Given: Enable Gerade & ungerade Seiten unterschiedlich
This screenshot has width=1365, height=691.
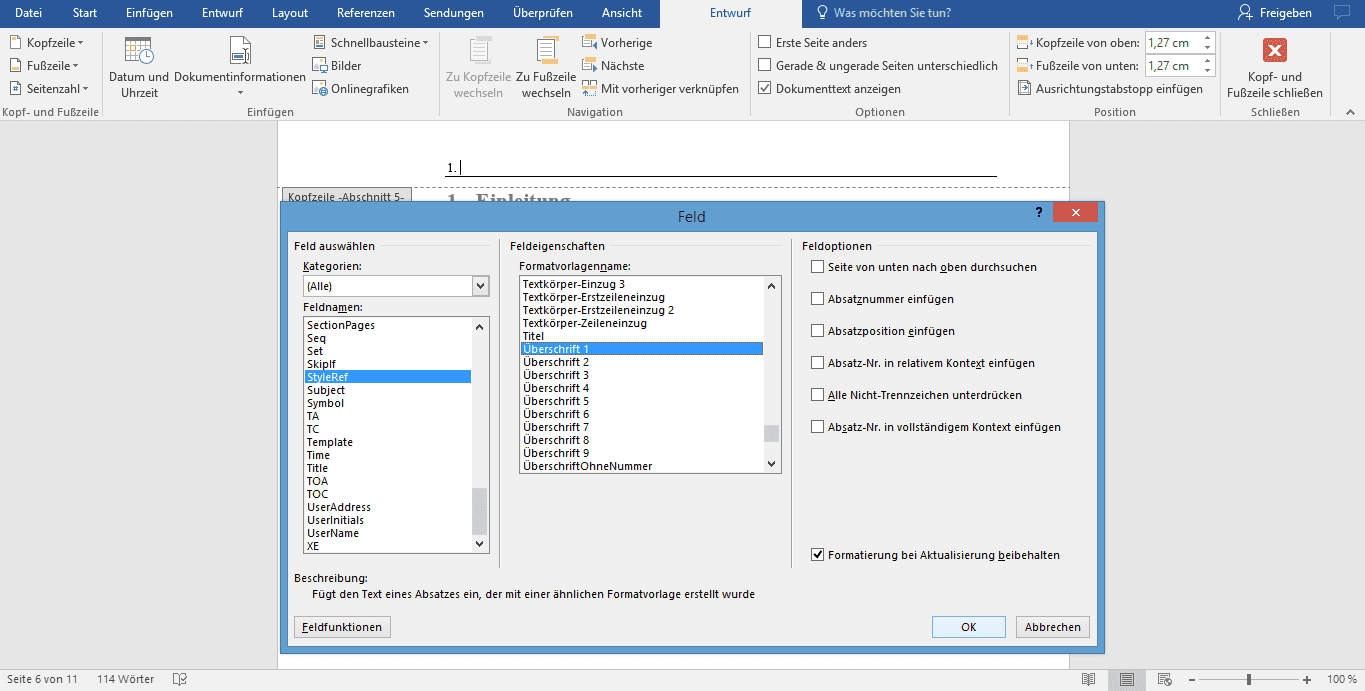Looking at the screenshot, I should 765,65.
